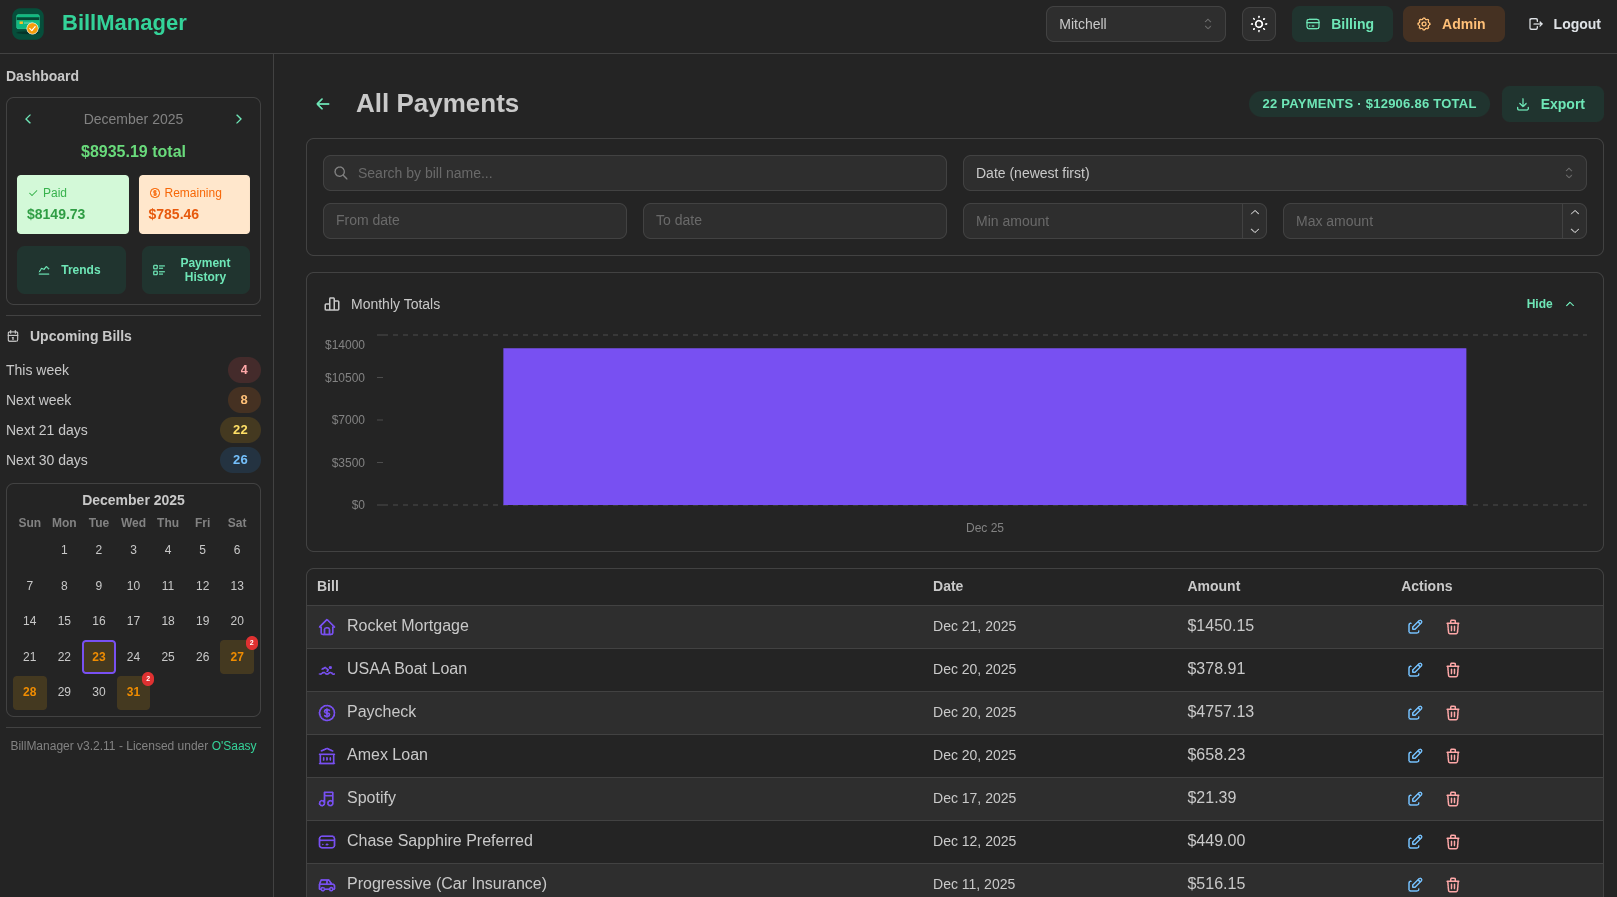Click the Paid $8149.73 card
This screenshot has height=897, width=1617.
73,204
